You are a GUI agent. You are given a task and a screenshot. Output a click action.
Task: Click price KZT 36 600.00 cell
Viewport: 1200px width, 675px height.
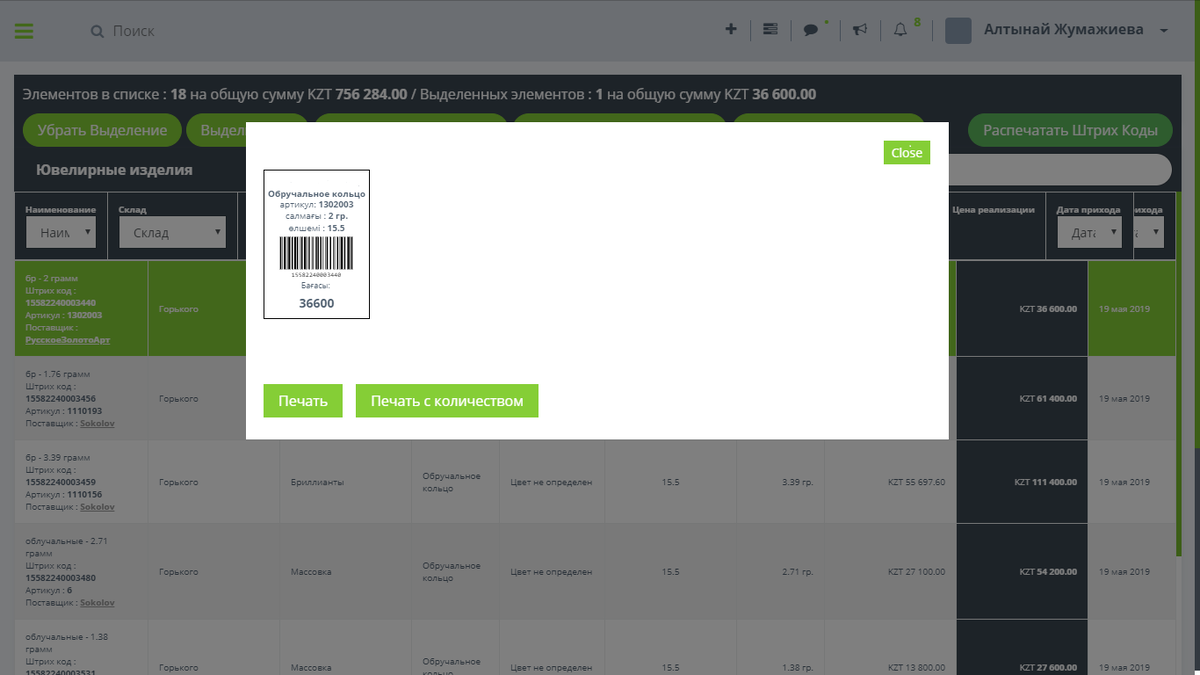point(1022,309)
